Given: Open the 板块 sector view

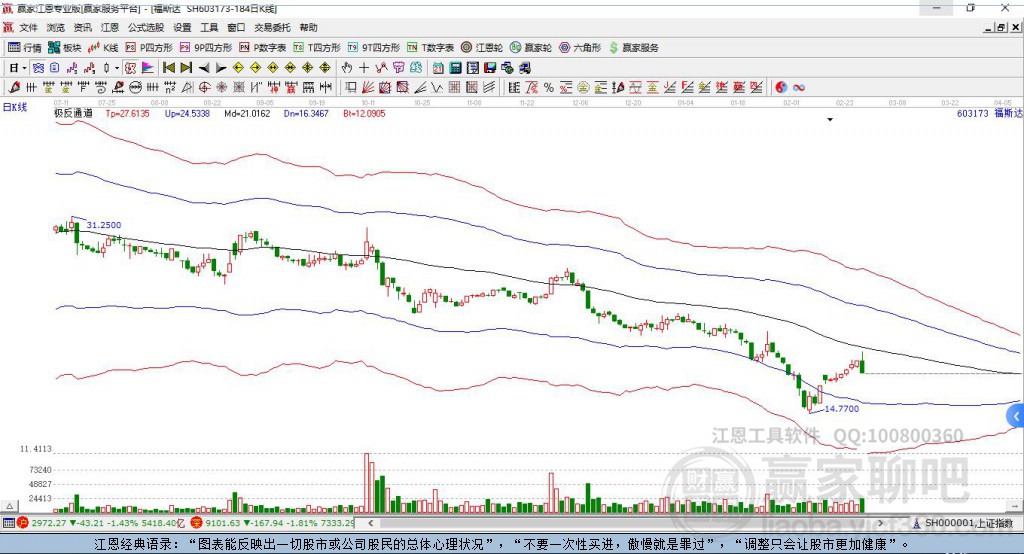Looking at the screenshot, I should click(x=65, y=48).
